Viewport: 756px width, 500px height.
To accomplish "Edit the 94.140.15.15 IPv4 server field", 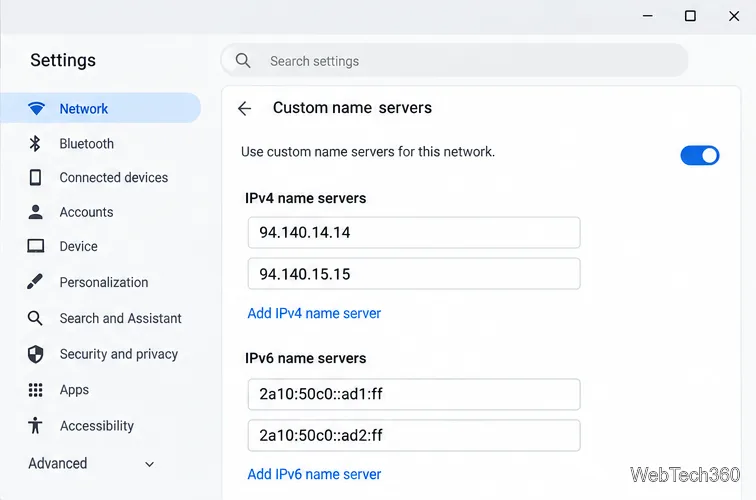I will pyautogui.click(x=414, y=274).
